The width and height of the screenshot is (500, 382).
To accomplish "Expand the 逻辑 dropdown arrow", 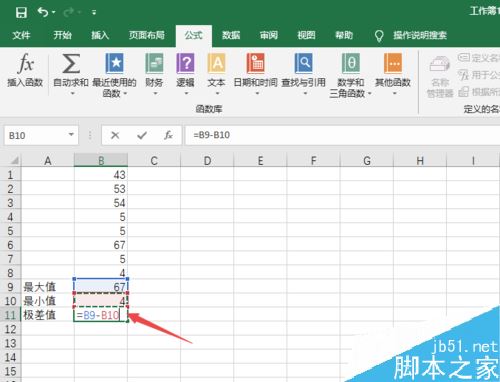I will 186,93.
